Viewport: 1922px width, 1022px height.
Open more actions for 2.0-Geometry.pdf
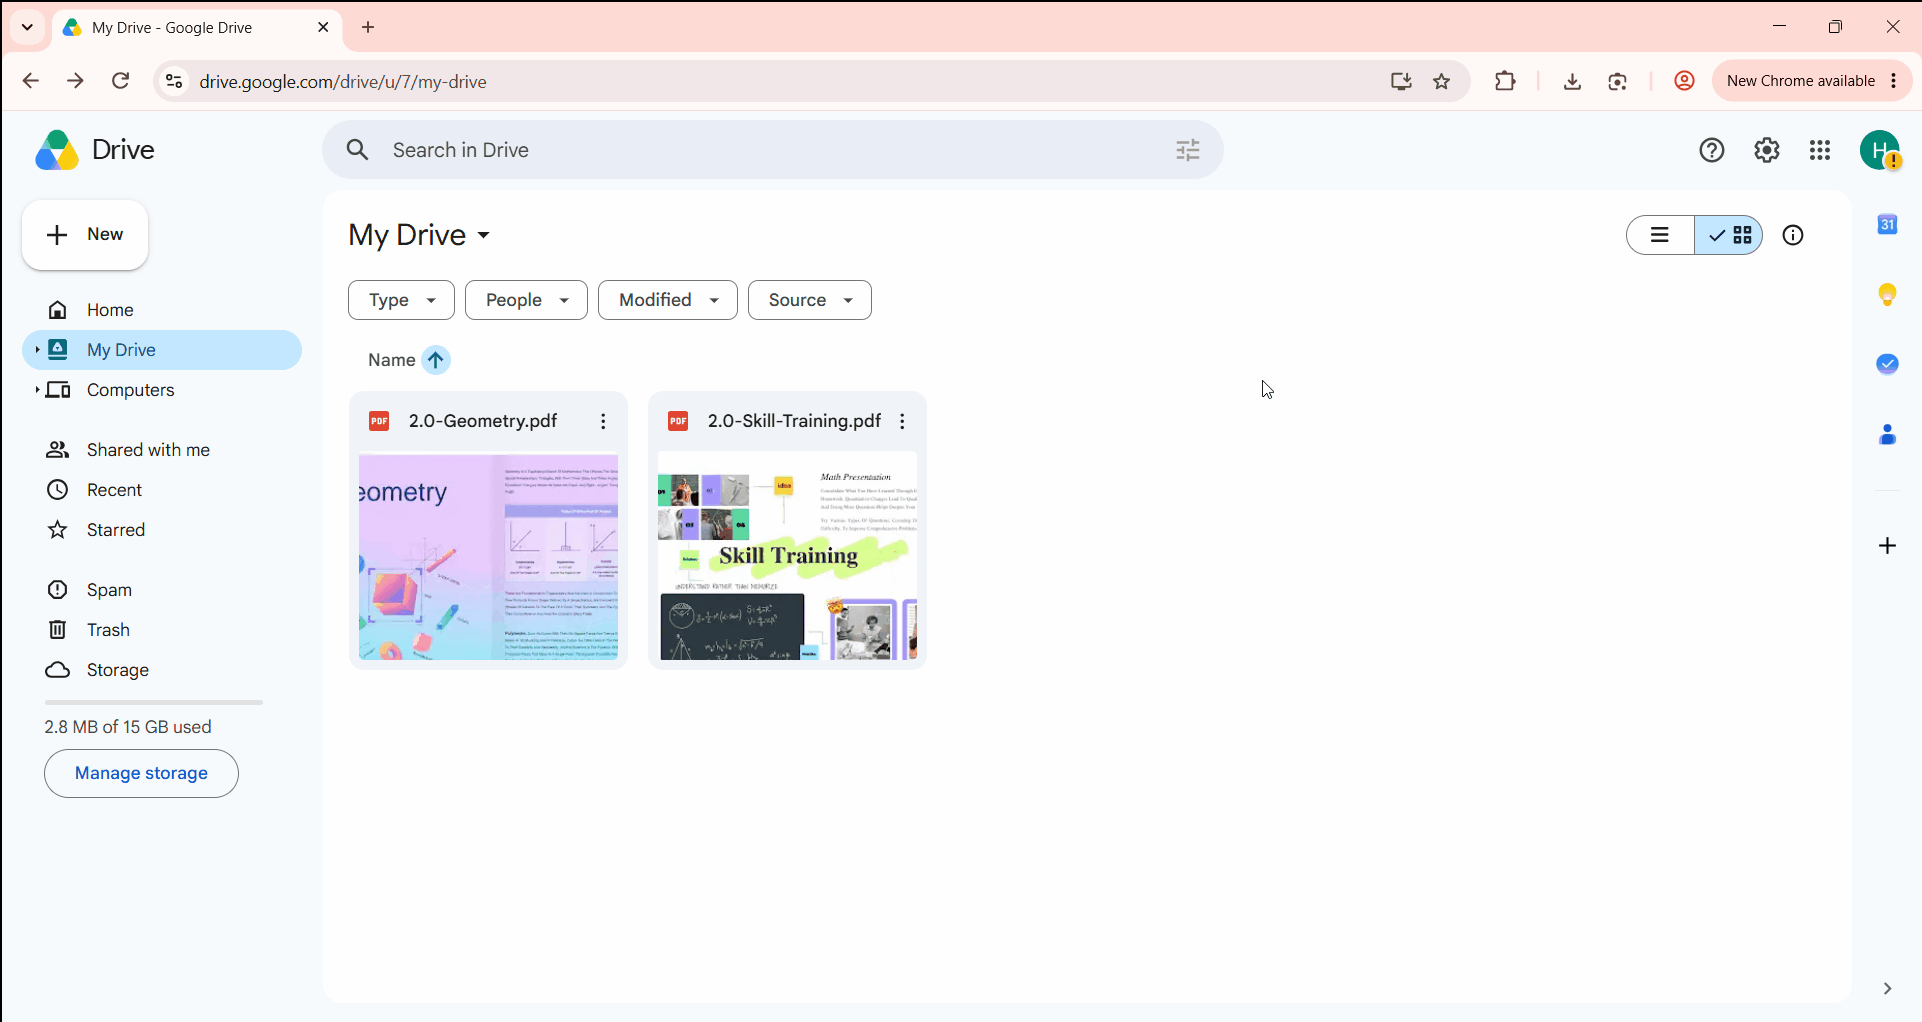click(x=603, y=421)
